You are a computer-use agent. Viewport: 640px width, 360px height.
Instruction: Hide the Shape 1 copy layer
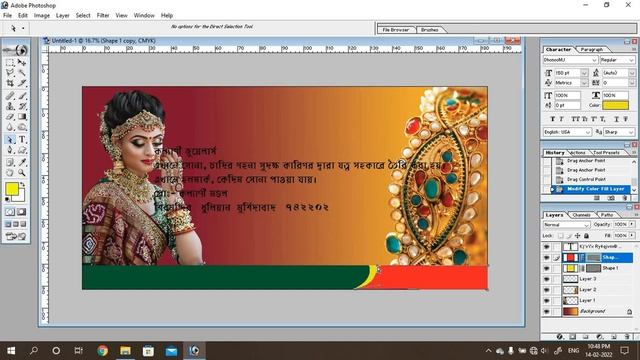pos(547,258)
